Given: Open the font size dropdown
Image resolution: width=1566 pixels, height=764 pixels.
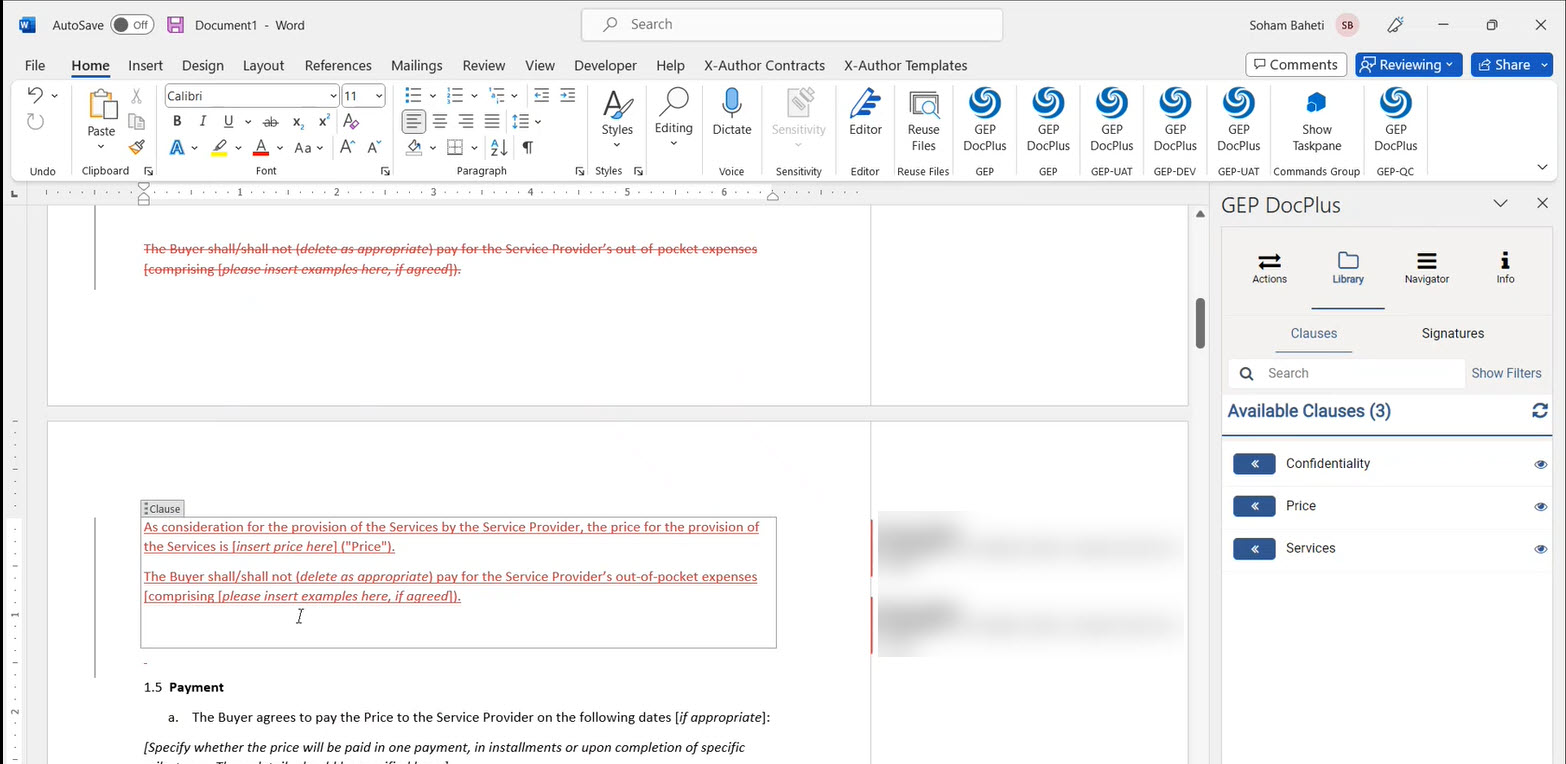Looking at the screenshot, I should pyautogui.click(x=379, y=96).
